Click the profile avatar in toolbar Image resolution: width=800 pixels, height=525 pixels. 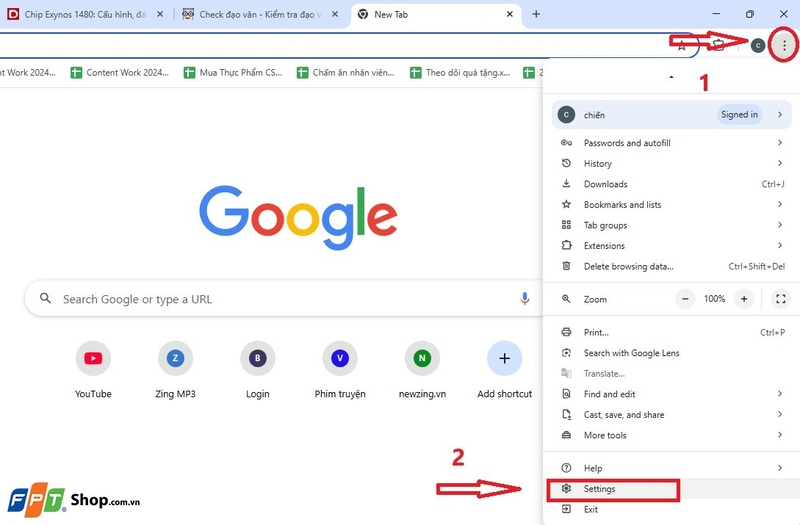click(758, 45)
